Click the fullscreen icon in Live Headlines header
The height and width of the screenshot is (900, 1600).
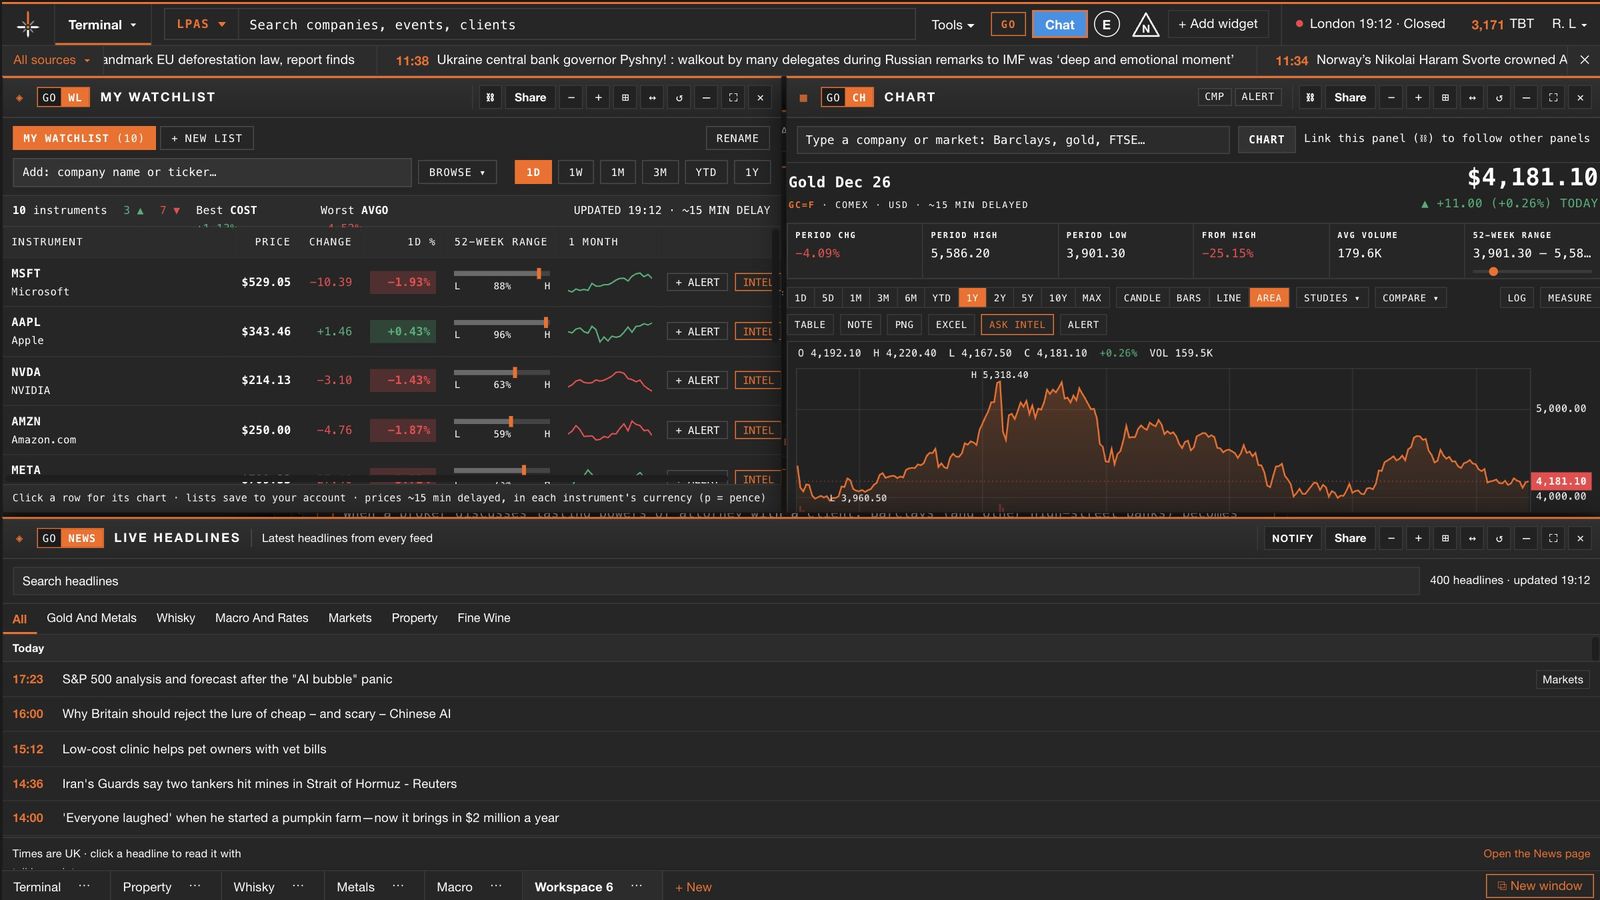[x=1553, y=538]
